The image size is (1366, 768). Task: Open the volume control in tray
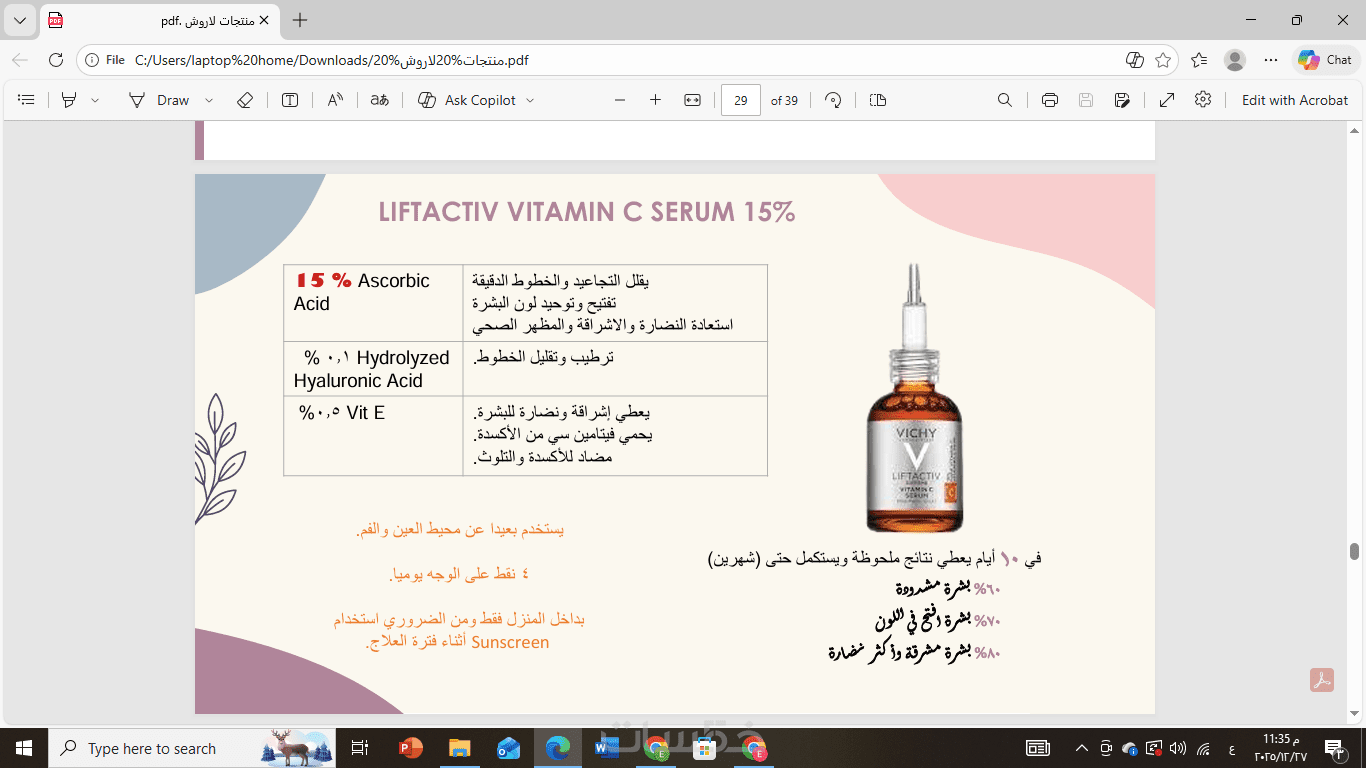click(1178, 748)
